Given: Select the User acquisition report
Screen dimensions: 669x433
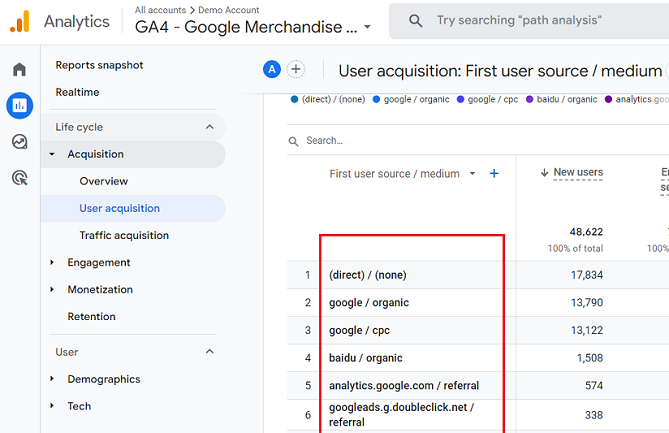Looking at the screenshot, I should pos(133,209).
